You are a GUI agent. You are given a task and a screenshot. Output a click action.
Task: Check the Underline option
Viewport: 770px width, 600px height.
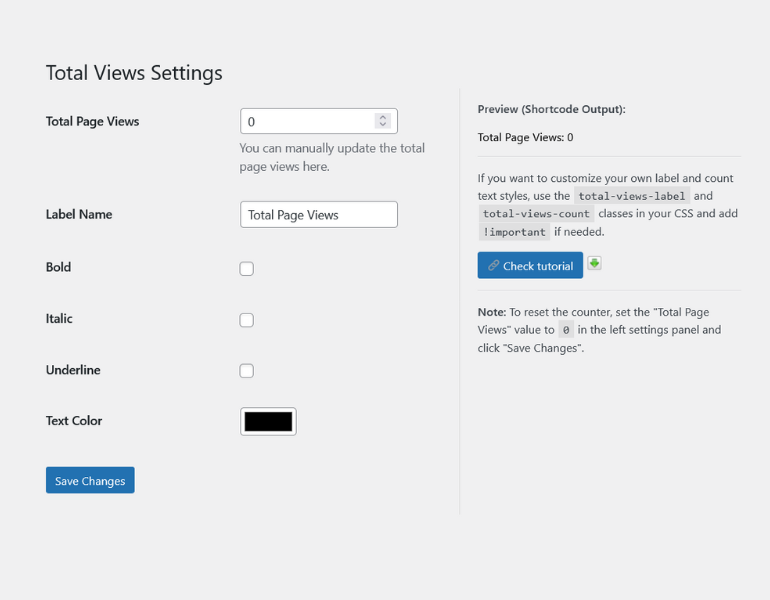tap(246, 371)
